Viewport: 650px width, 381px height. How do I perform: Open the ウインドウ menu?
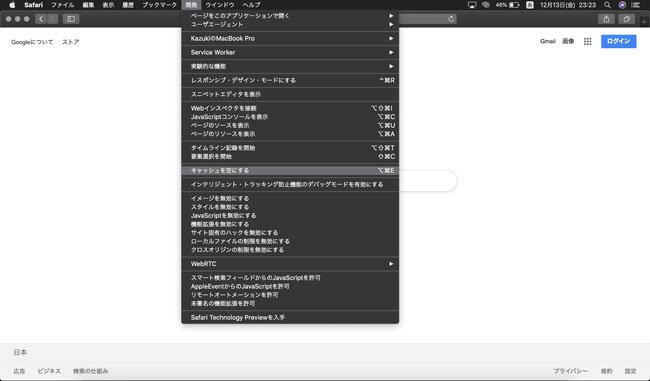click(x=220, y=5)
